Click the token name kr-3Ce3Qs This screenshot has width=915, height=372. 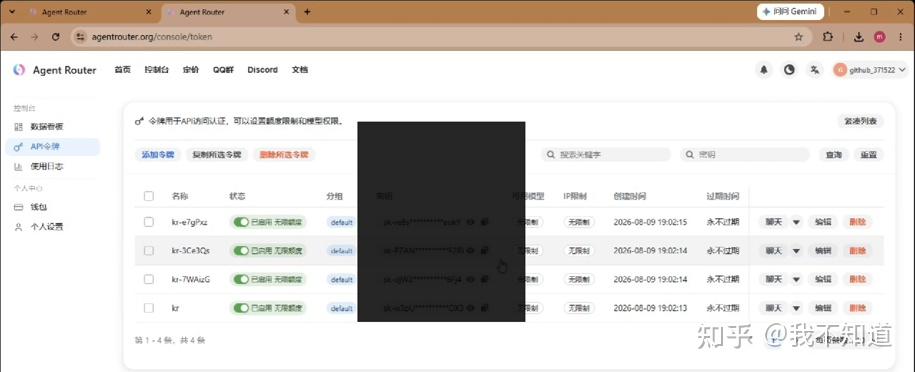tap(191, 251)
